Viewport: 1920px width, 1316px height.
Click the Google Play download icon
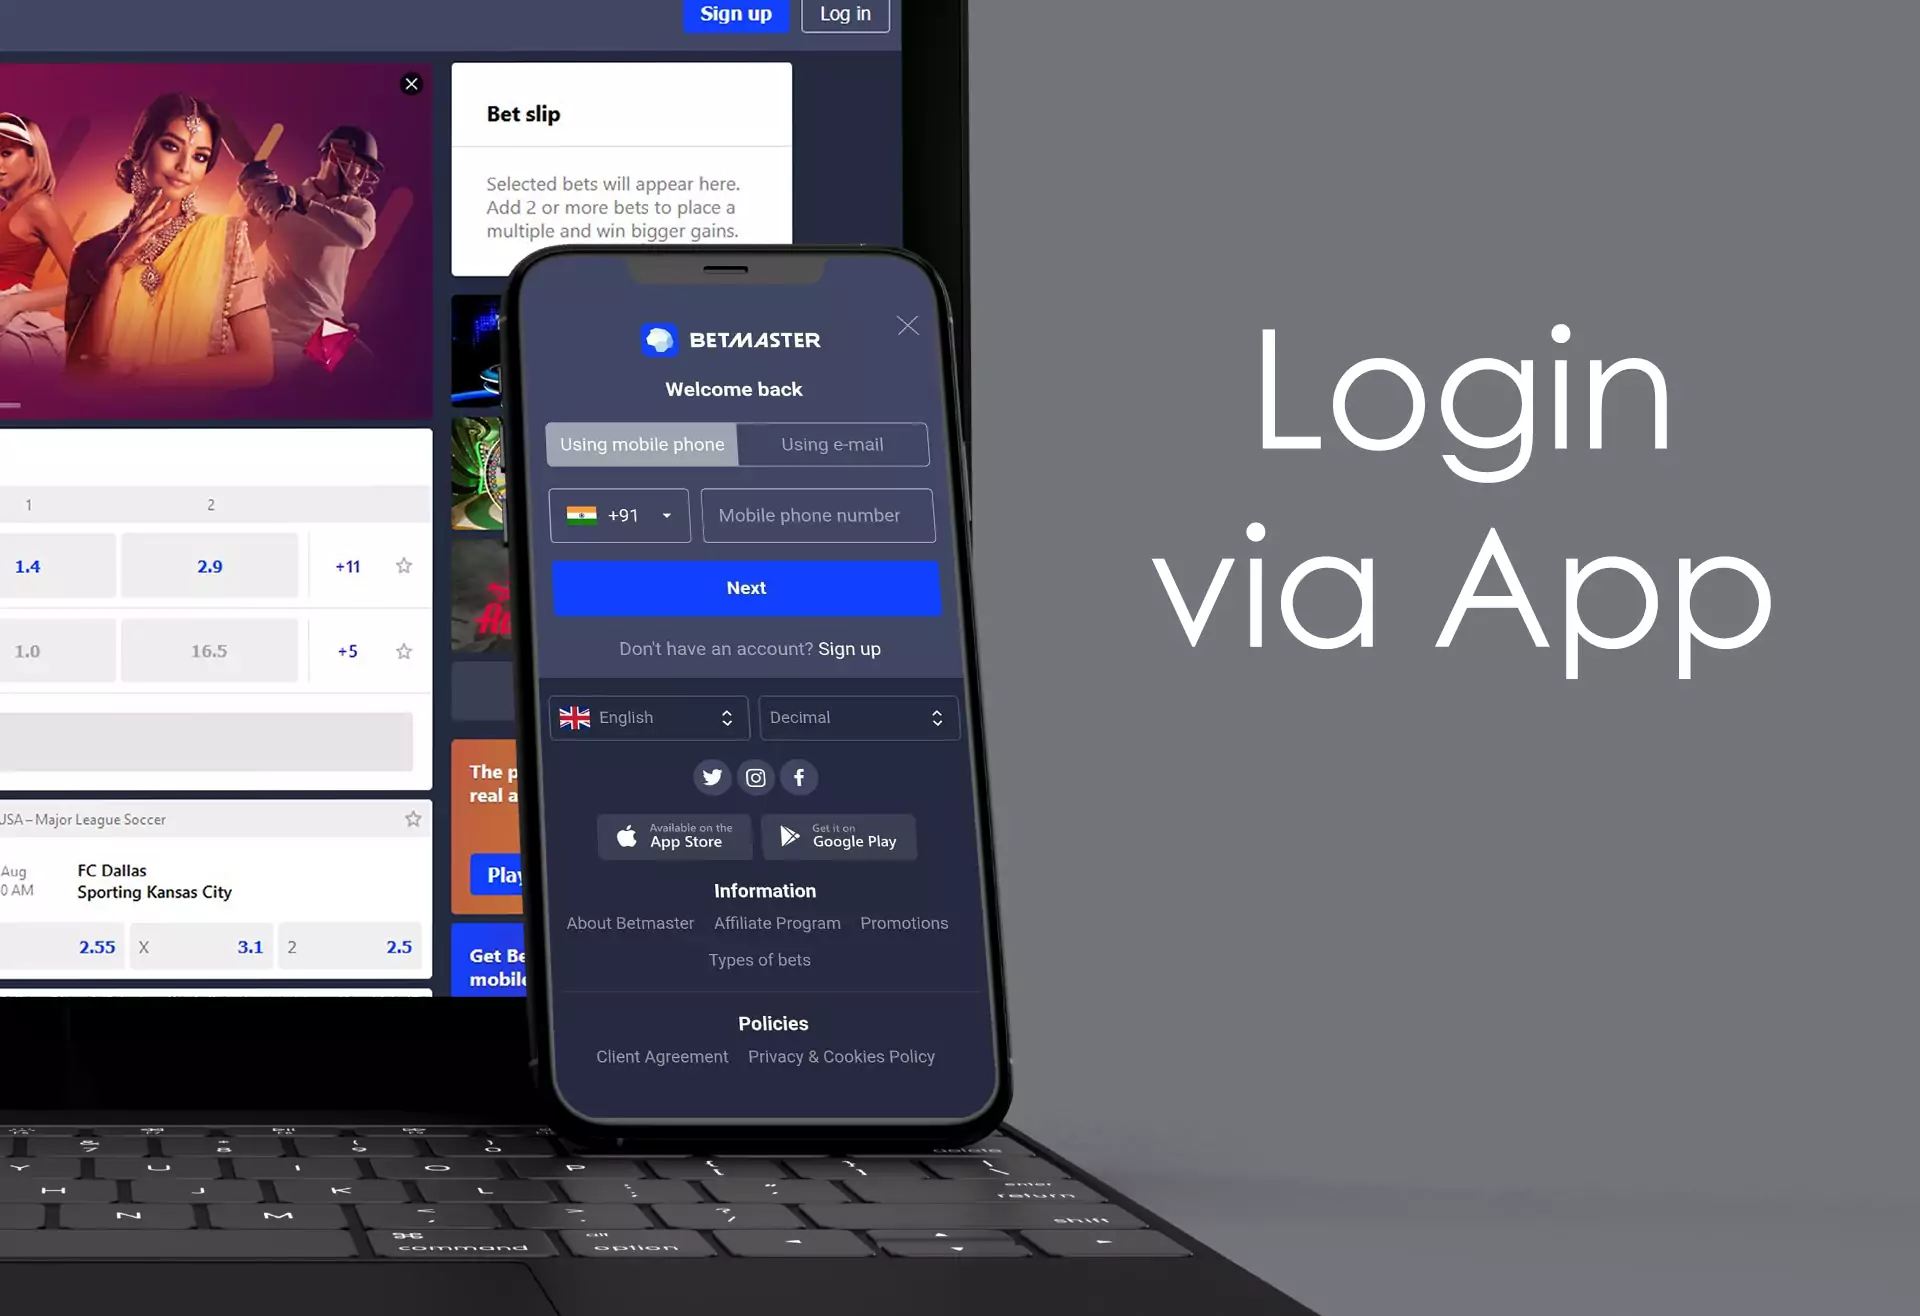click(x=837, y=836)
